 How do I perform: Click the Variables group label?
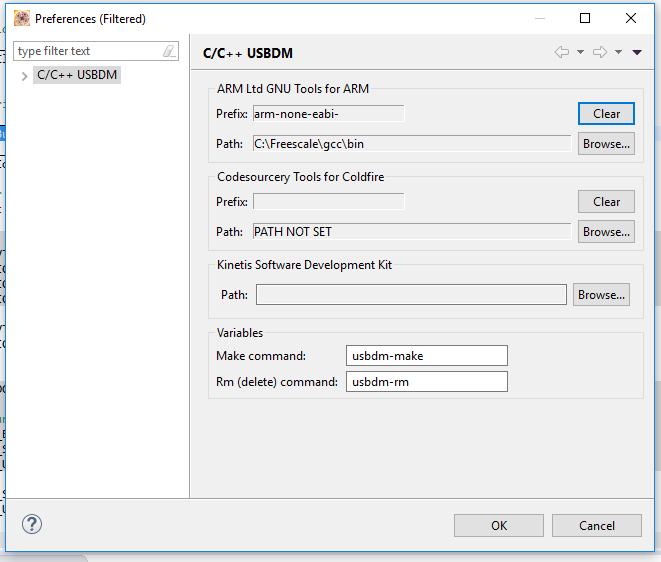[239, 333]
